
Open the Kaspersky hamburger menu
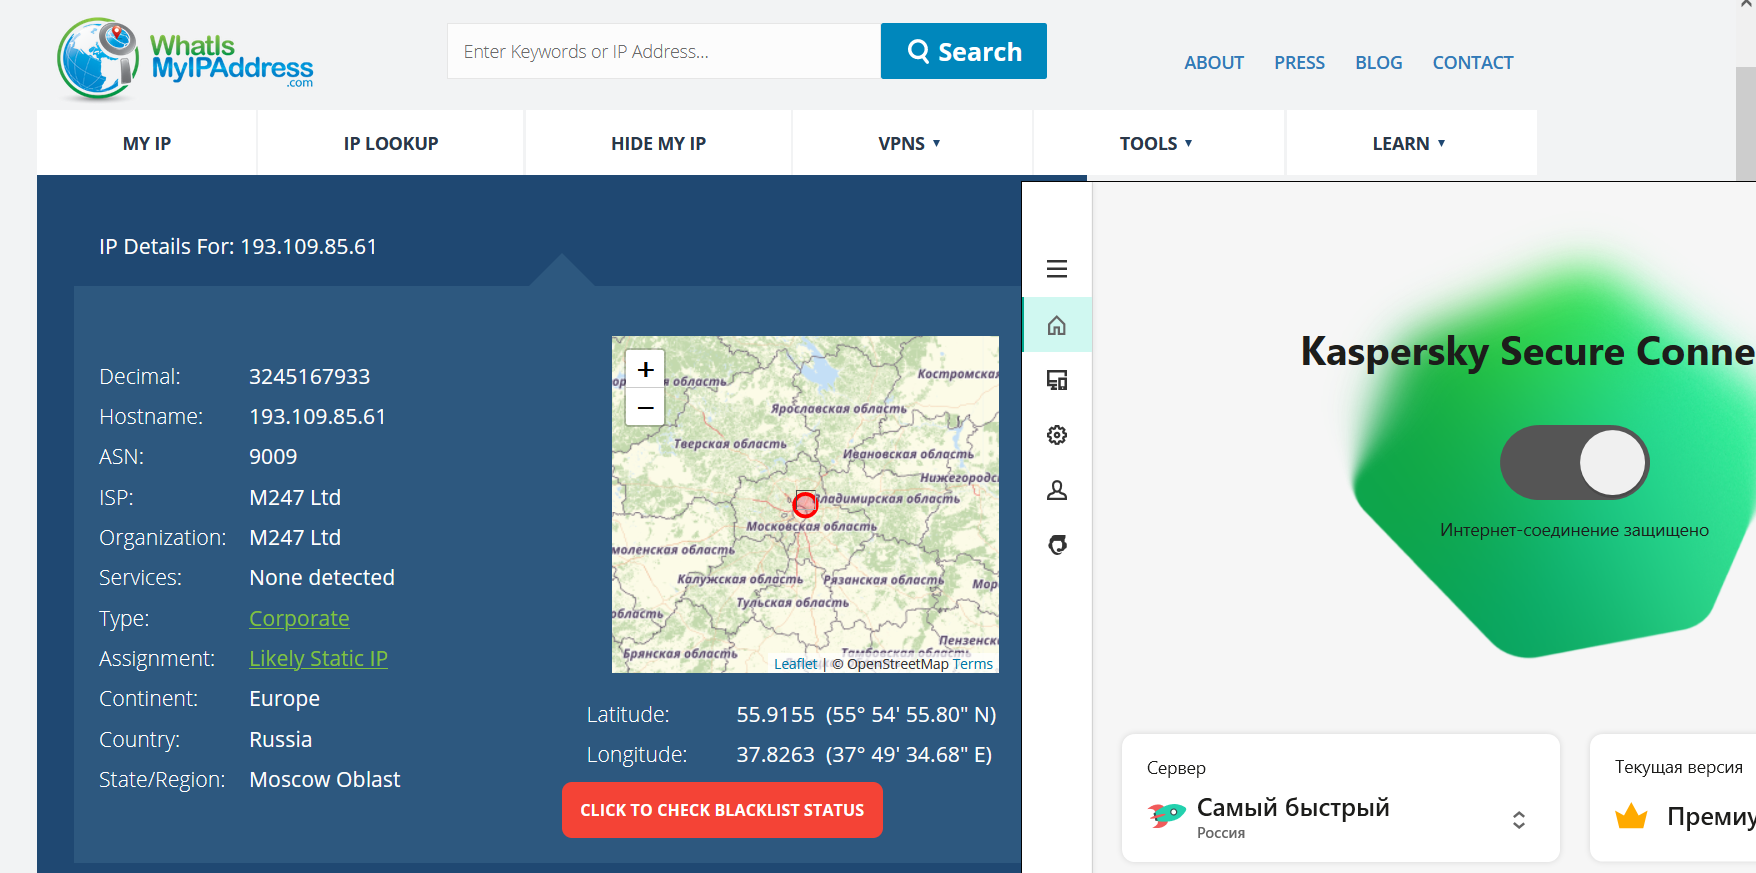(x=1057, y=269)
